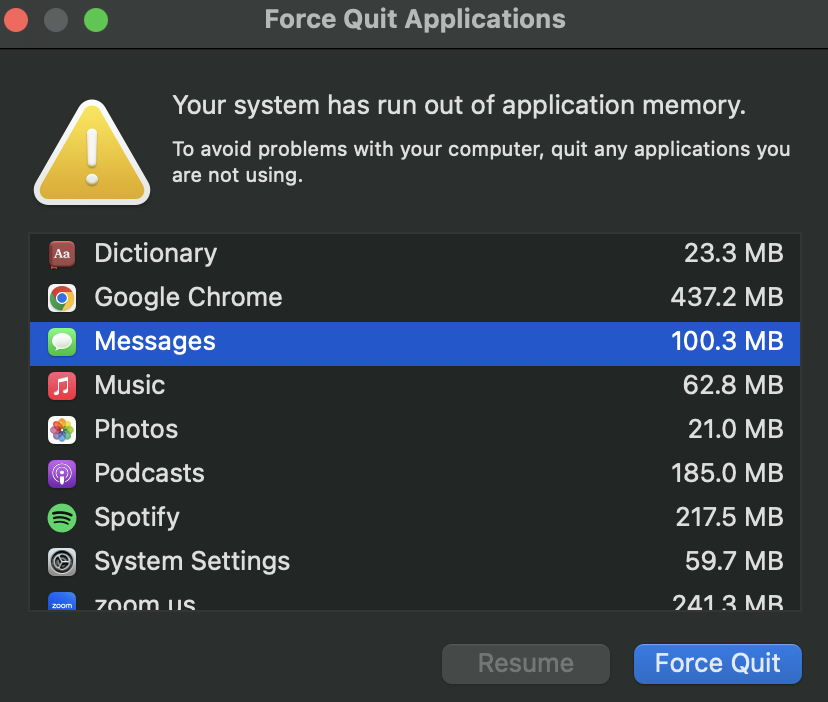Click the greyed-out Resume button

click(525, 664)
